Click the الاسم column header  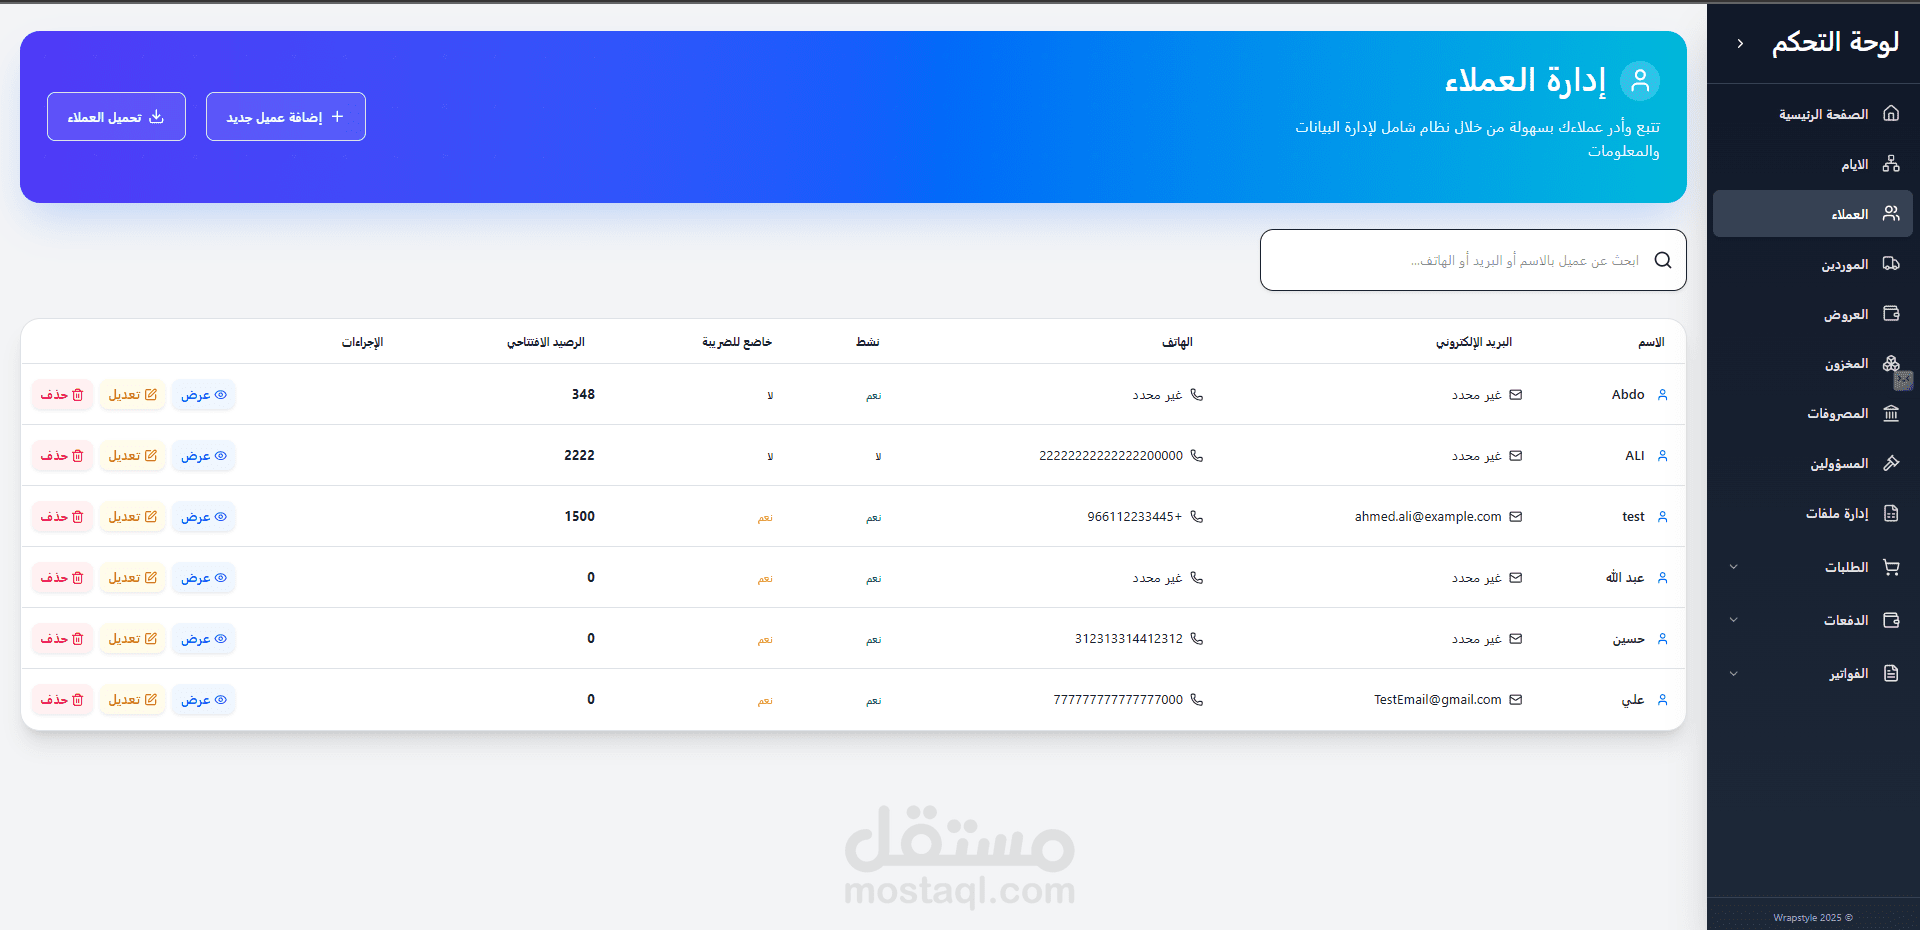(1651, 342)
